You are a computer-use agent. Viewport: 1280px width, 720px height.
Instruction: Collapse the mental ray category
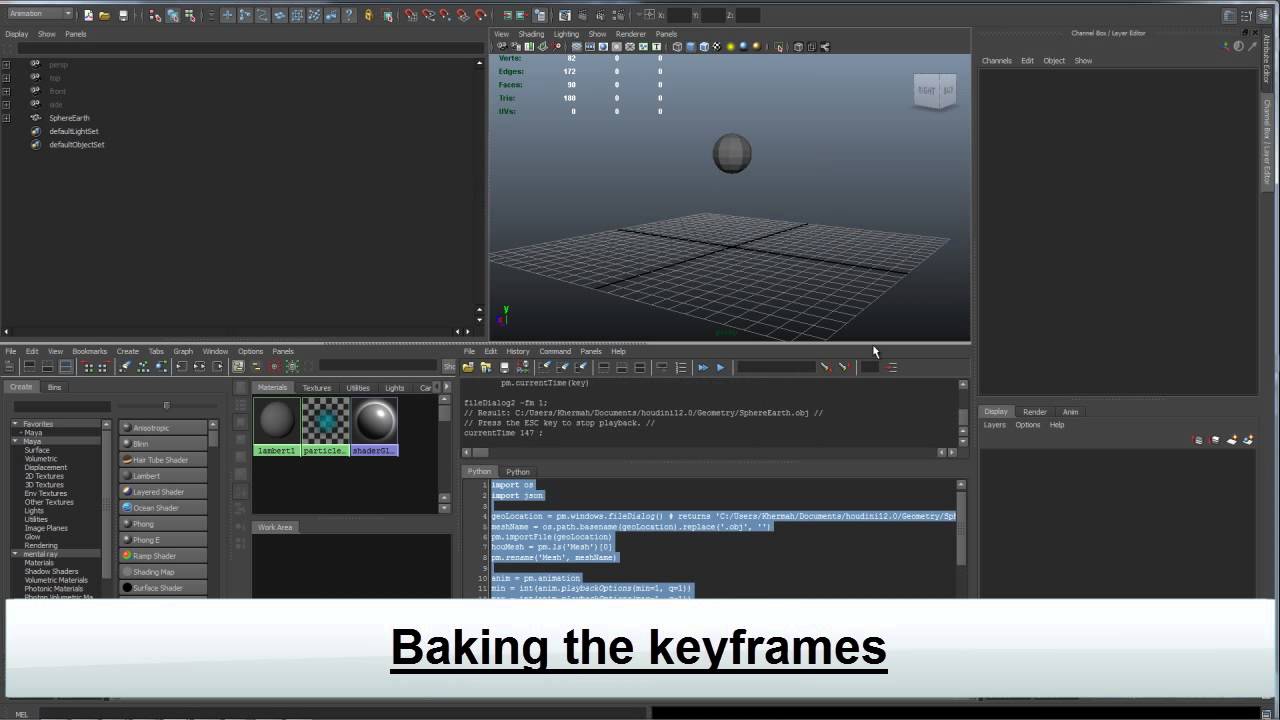point(16,554)
